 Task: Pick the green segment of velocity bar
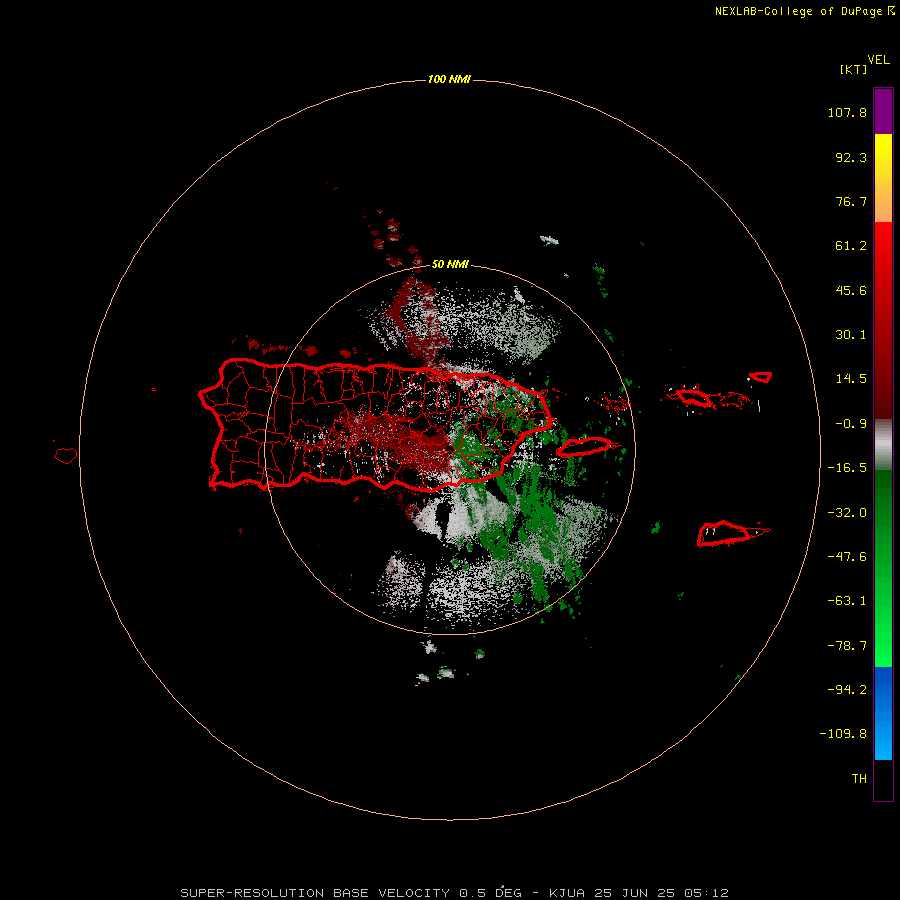[x=883, y=568]
